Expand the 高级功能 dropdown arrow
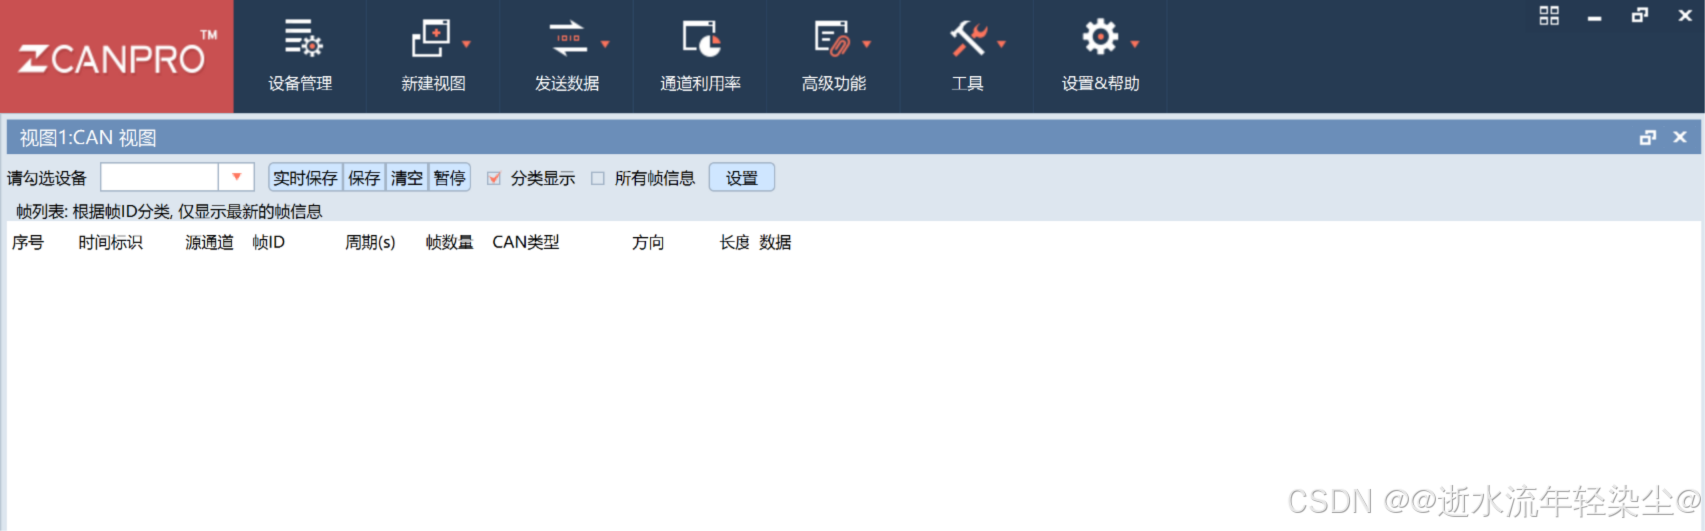This screenshot has width=1705, height=531. click(866, 44)
